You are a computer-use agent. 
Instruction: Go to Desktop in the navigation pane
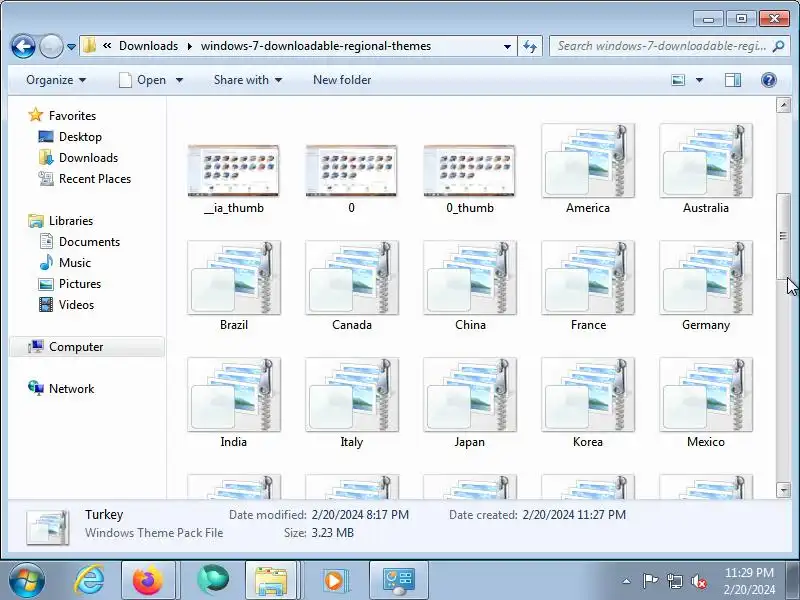tap(80, 137)
